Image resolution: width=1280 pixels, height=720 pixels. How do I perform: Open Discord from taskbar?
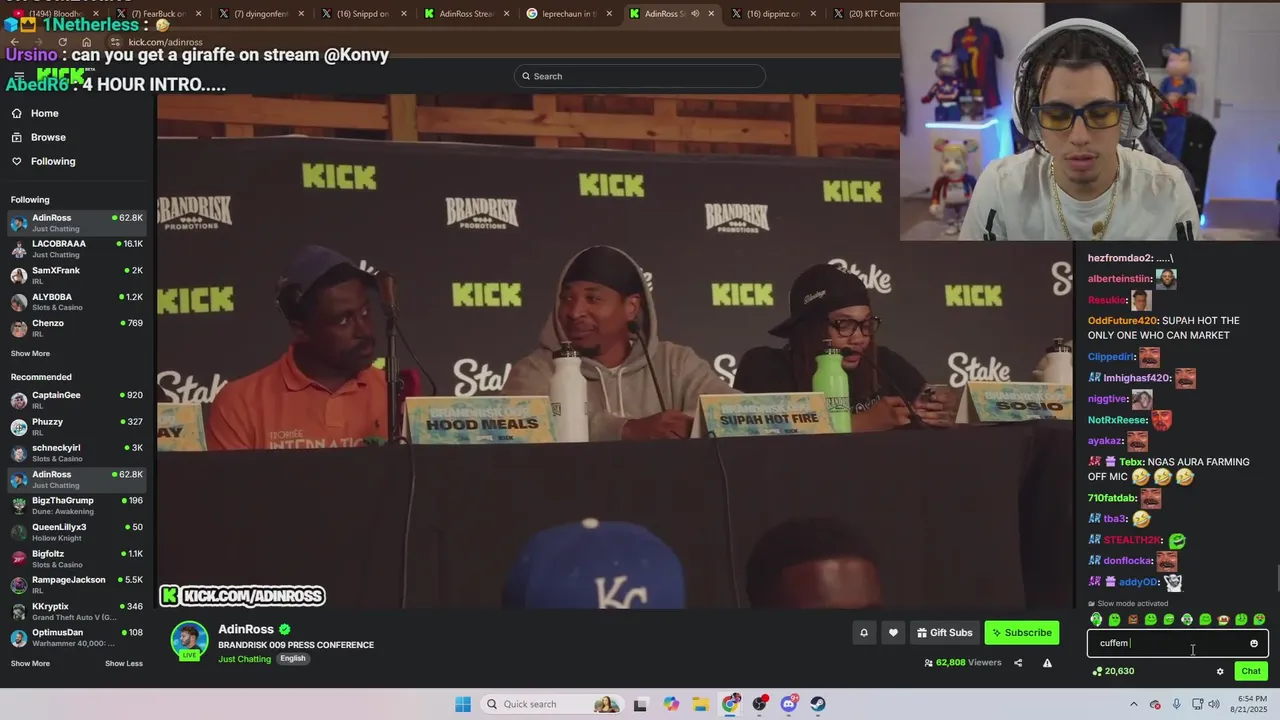click(x=789, y=704)
